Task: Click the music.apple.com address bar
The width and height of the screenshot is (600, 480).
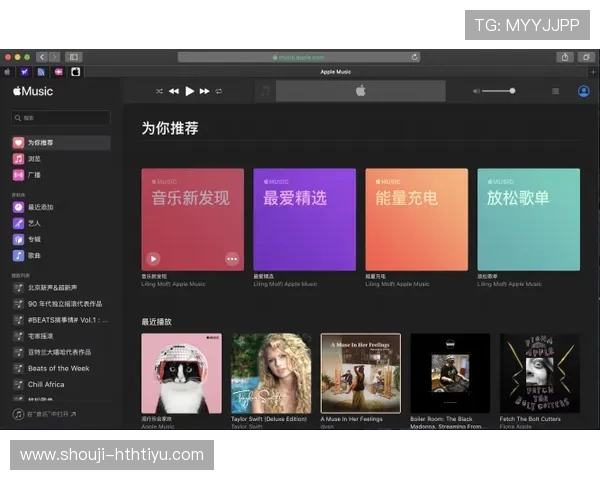Action: 299,57
